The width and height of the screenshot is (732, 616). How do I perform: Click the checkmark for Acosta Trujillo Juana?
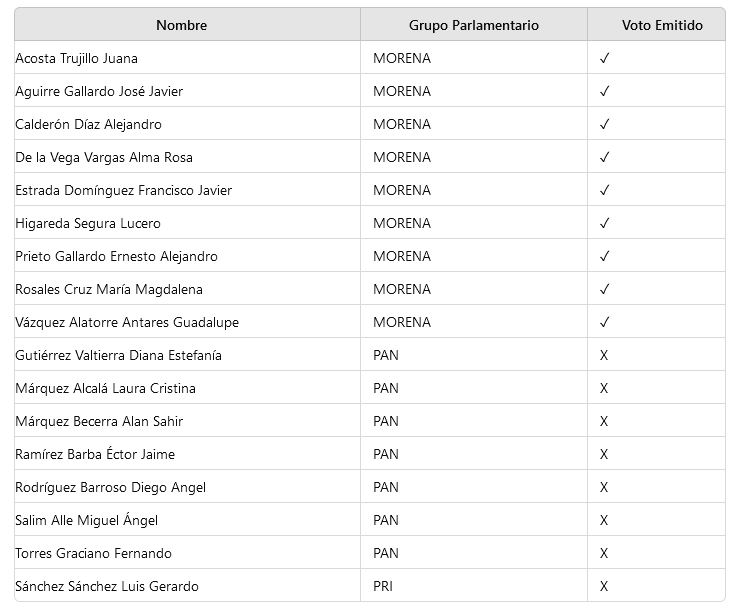(x=604, y=58)
